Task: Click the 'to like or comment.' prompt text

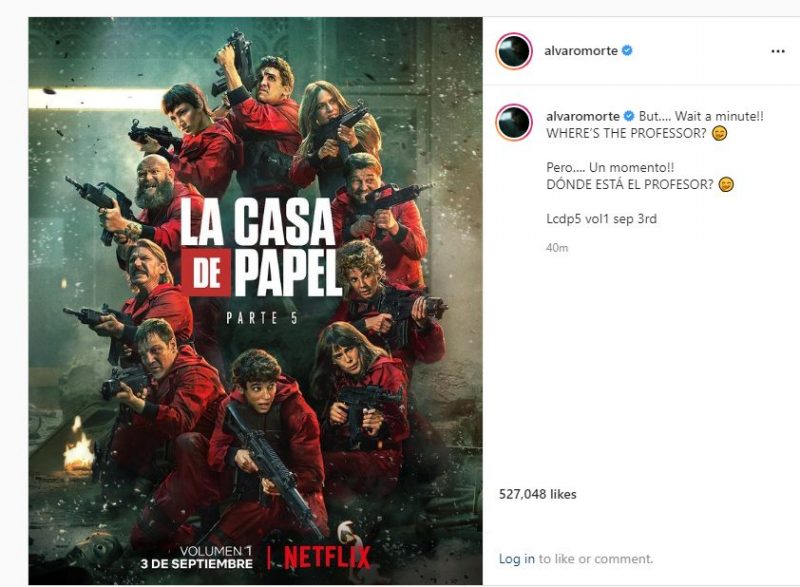Action: pos(596,559)
